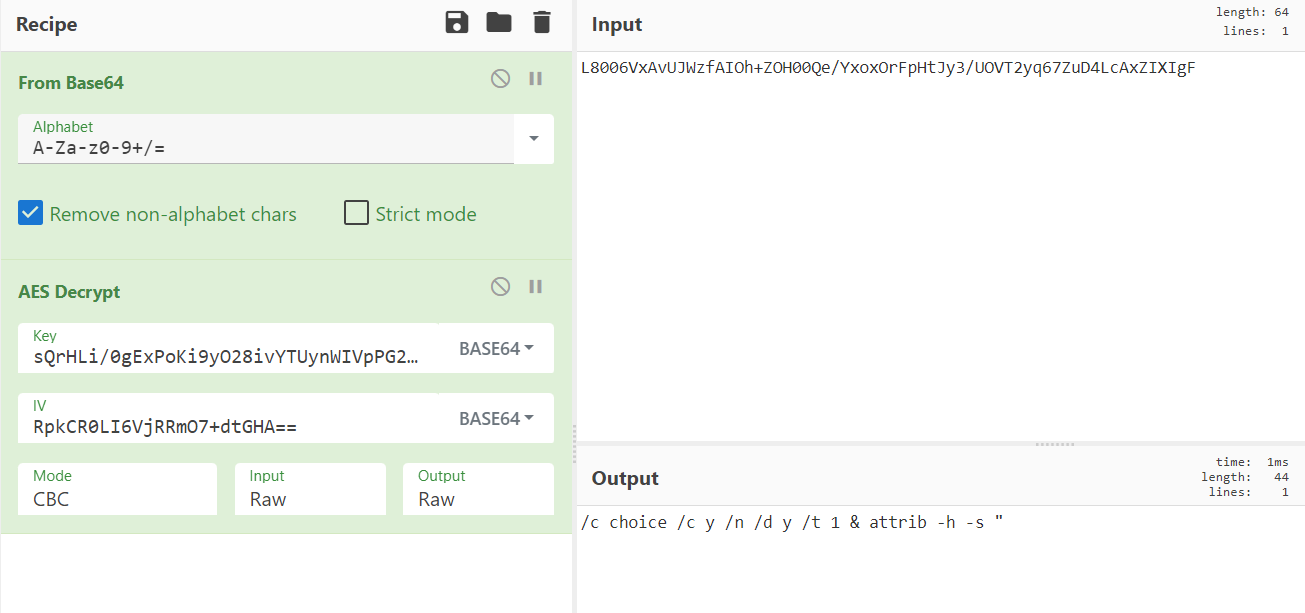The image size is (1305, 613).
Task: Toggle Remove non-alphabet chars checkbox
Action: point(31,213)
